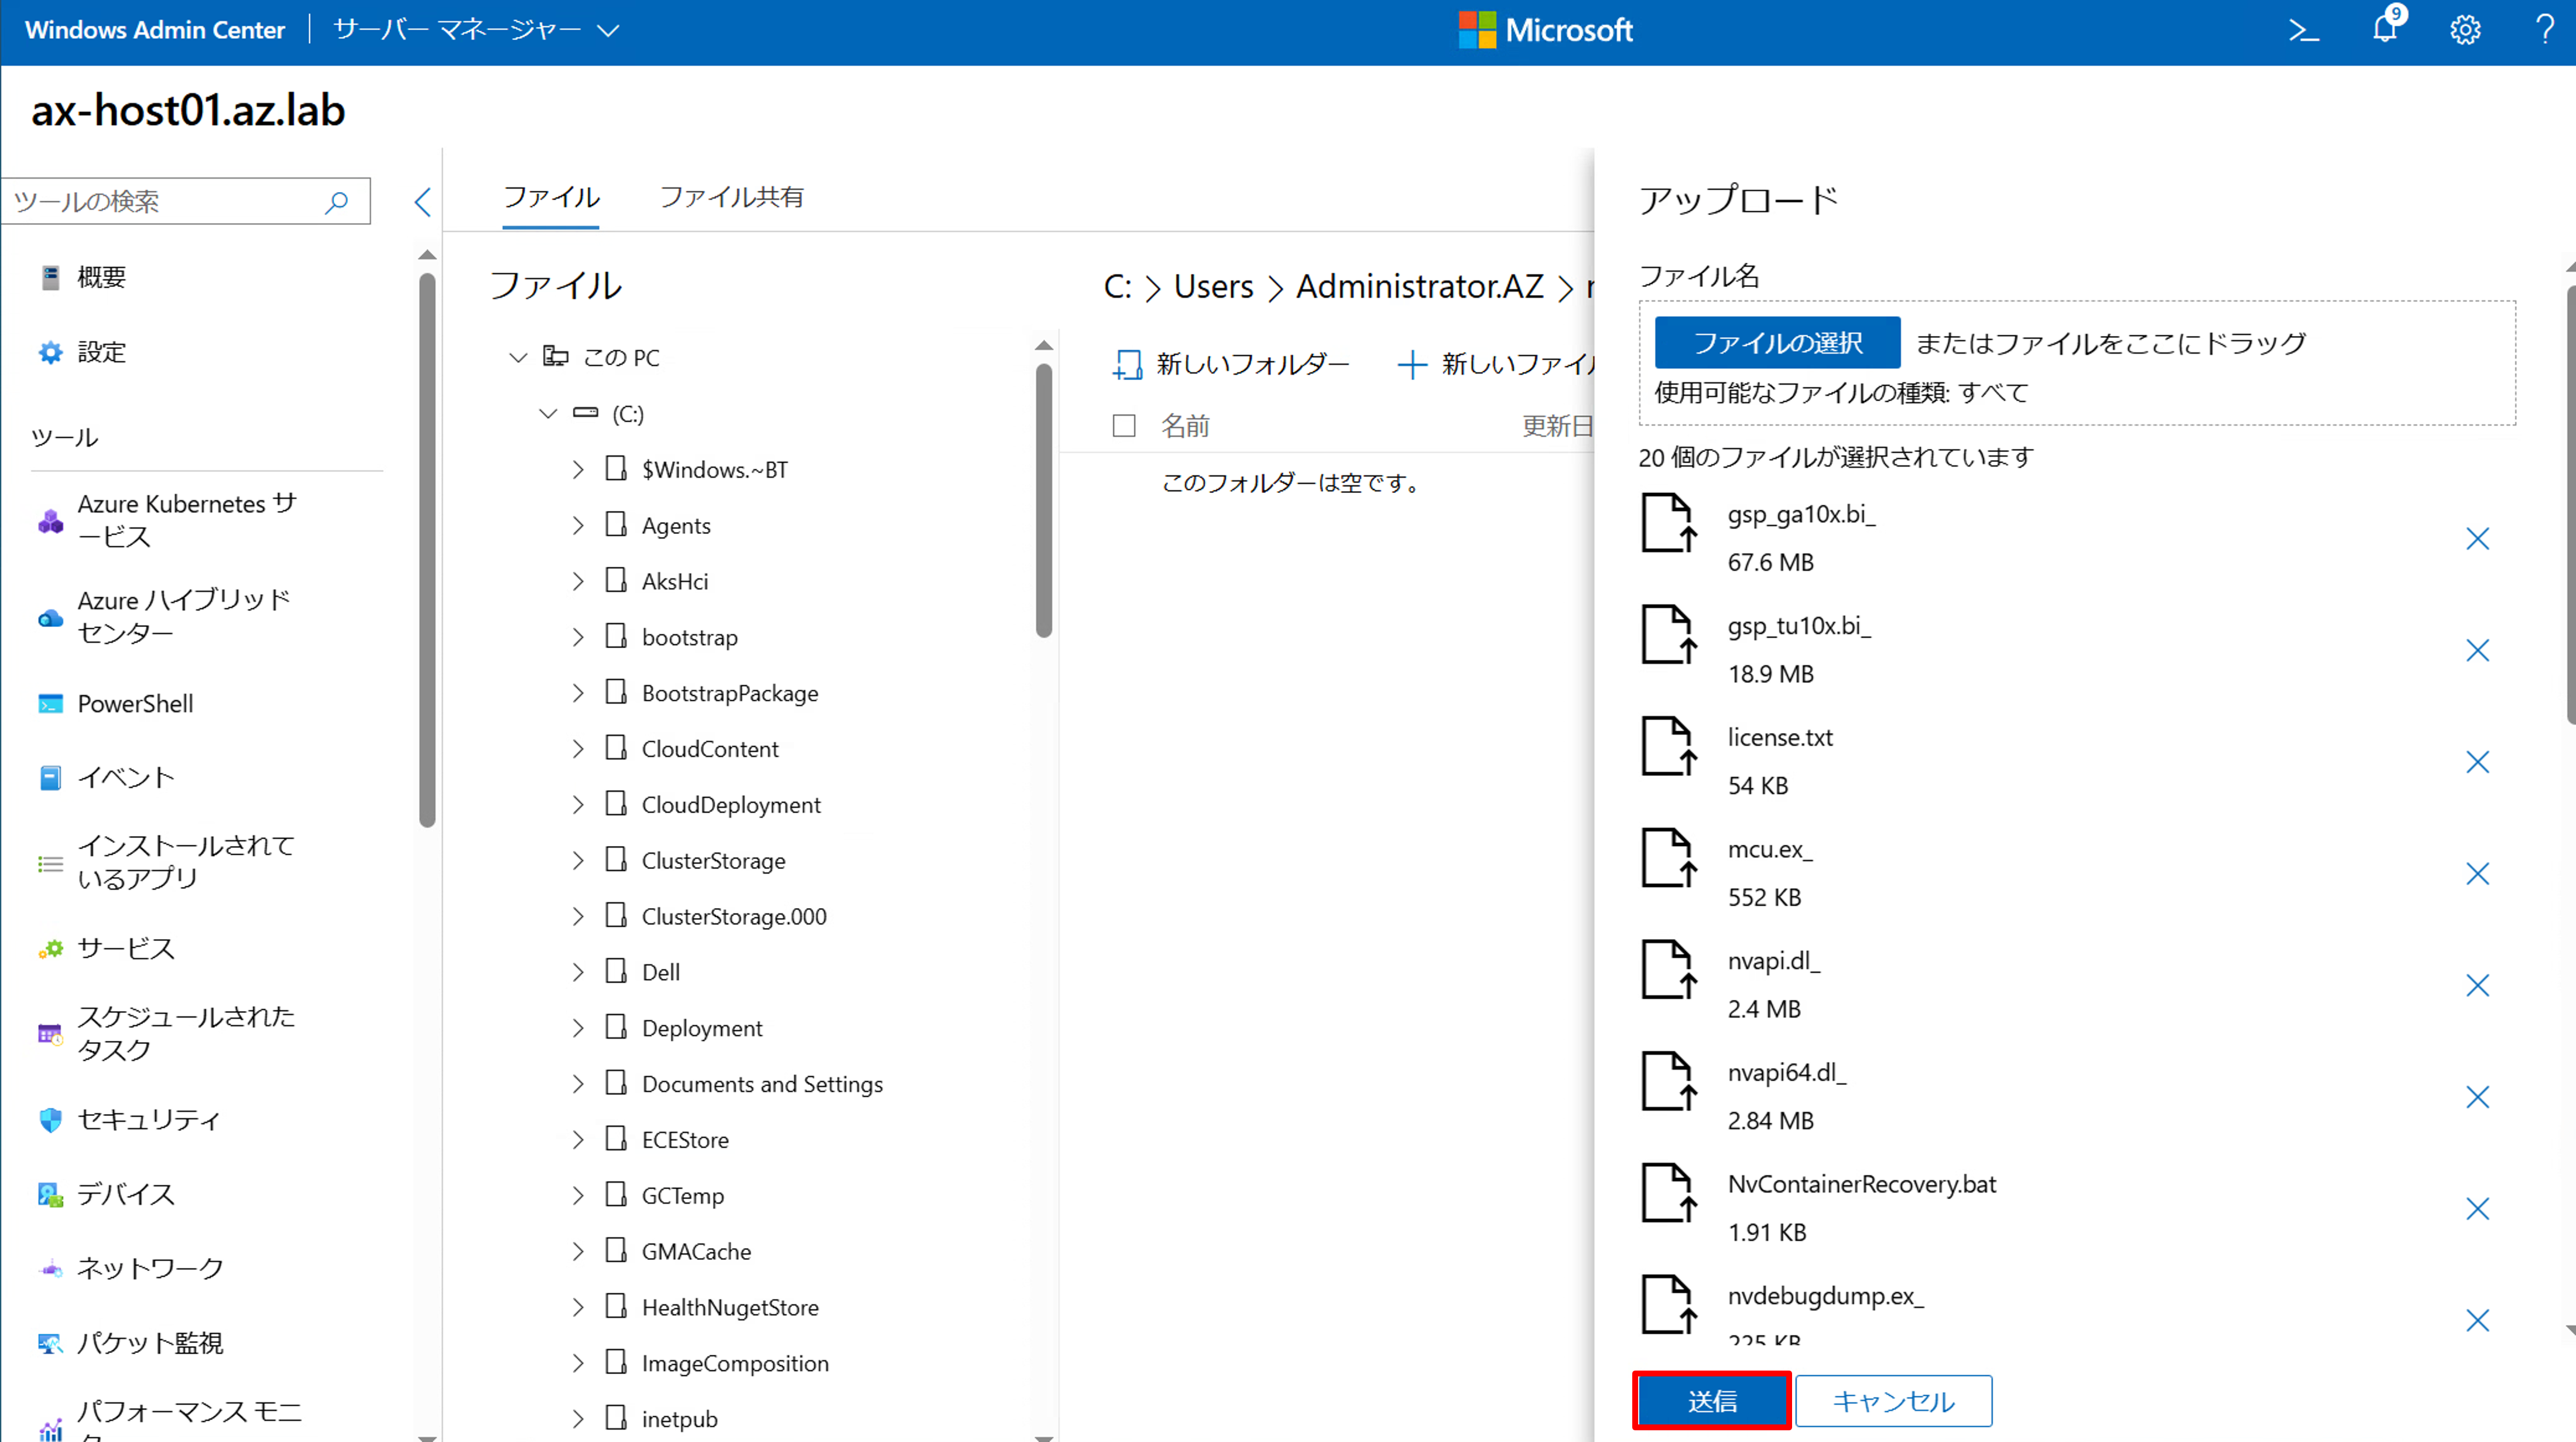The image size is (2576, 1442).
Task: Expand the bootstrap folder
Action: [578, 637]
